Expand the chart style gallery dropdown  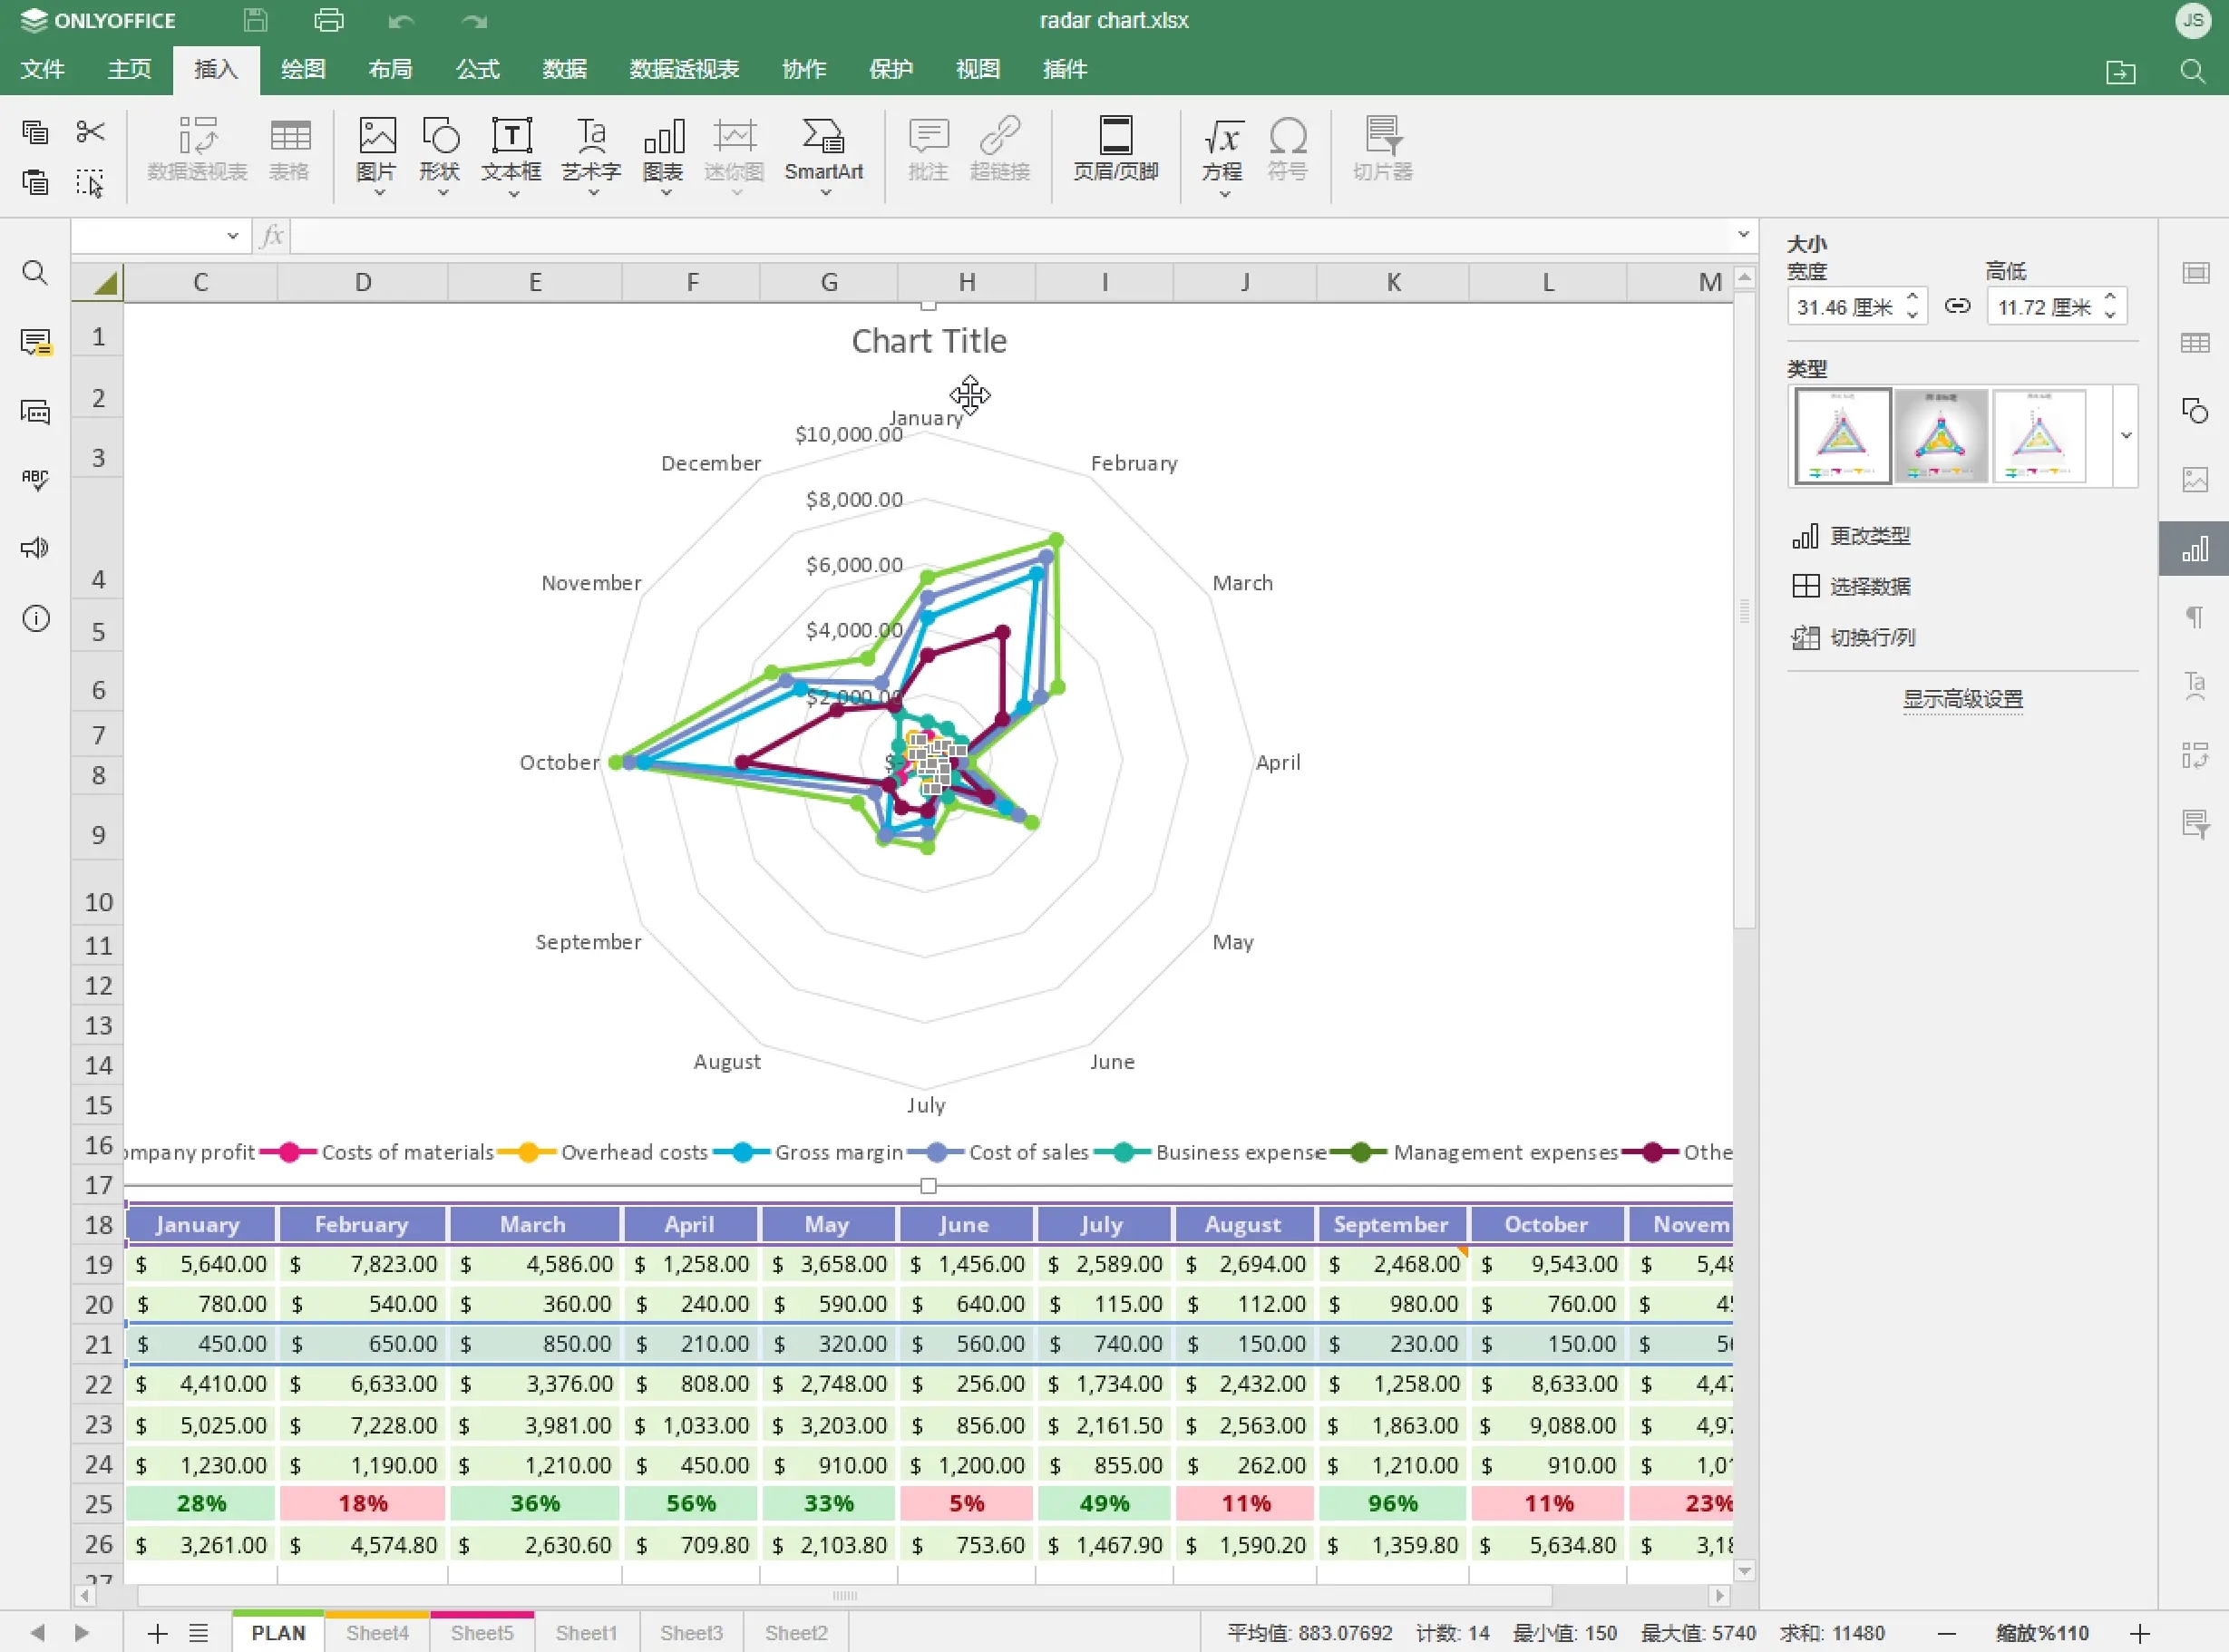tap(2126, 436)
